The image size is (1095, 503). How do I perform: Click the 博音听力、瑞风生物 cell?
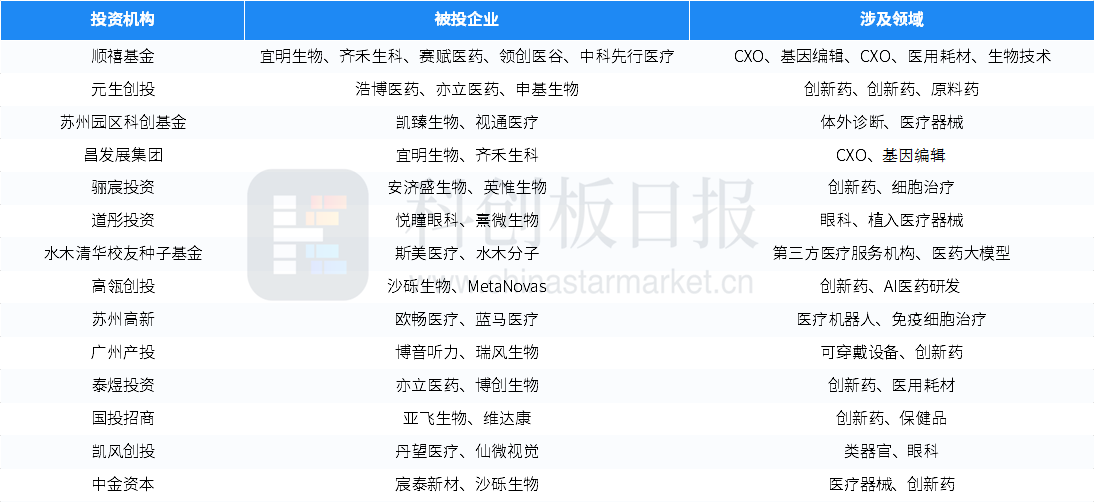click(466, 352)
